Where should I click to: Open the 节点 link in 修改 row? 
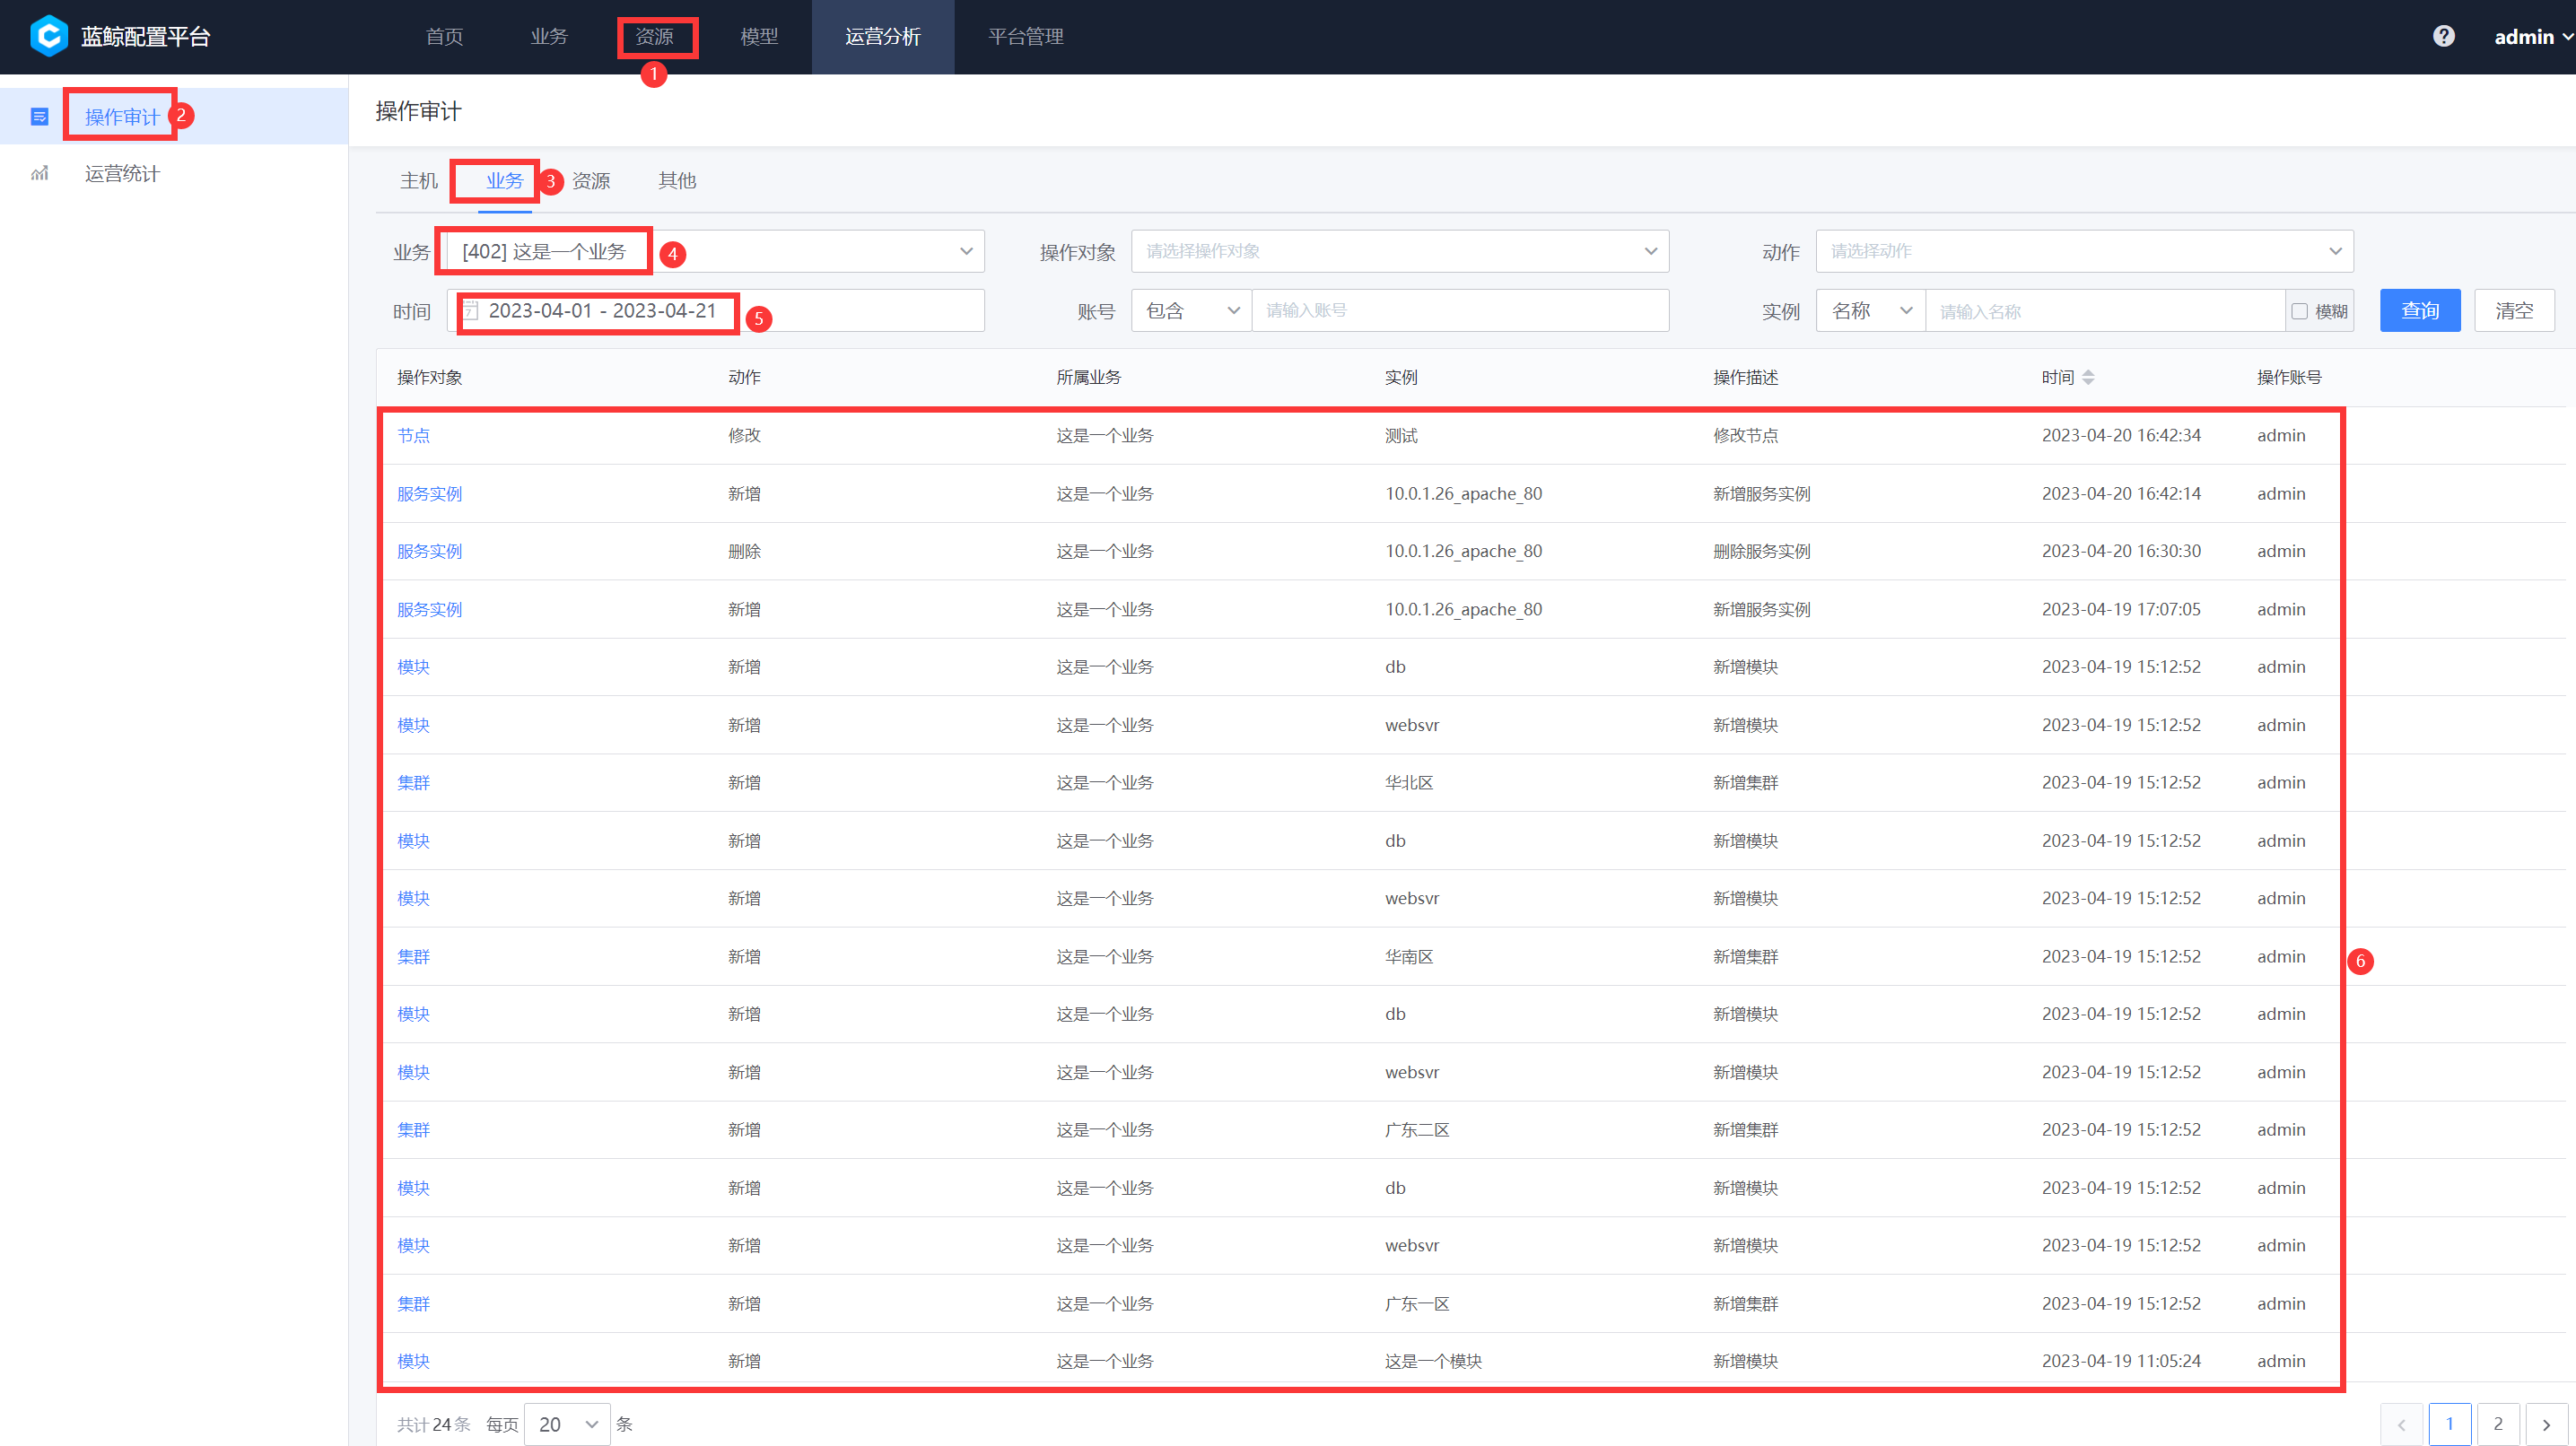click(413, 436)
